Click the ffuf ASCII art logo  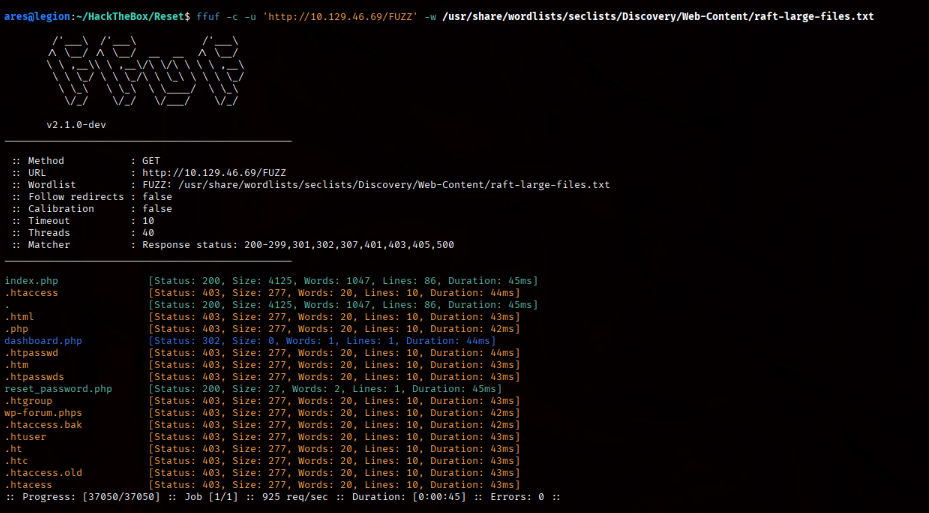pos(145,71)
